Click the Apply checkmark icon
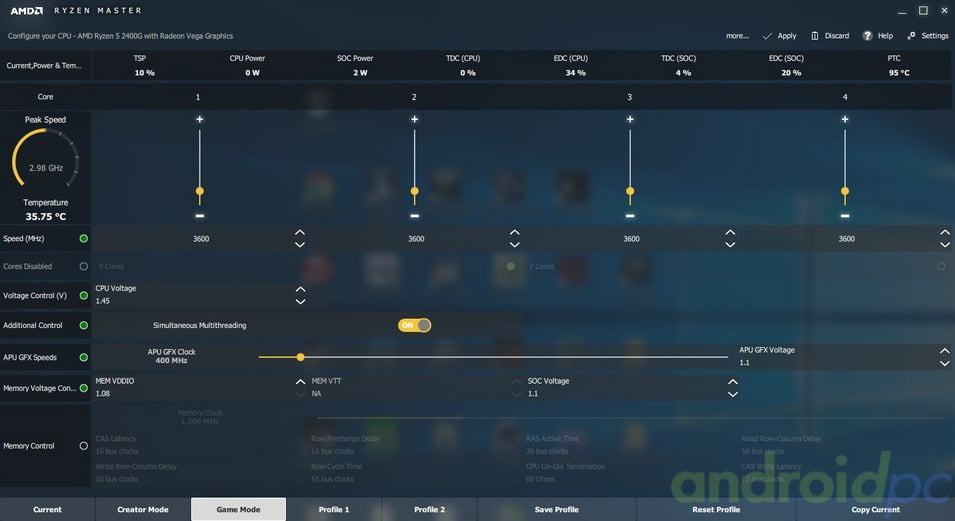Screen dimensions: 955x521 pyautogui.click(x=767, y=36)
